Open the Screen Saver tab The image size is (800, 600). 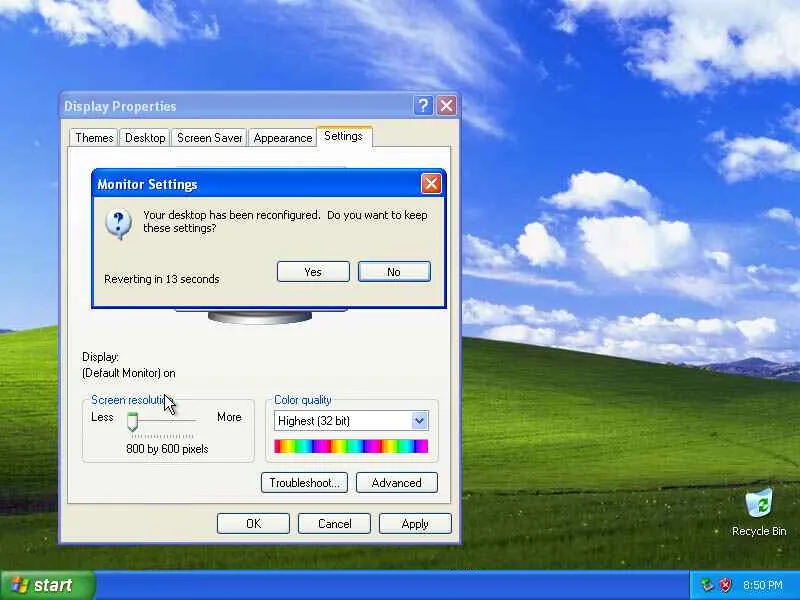click(x=209, y=138)
